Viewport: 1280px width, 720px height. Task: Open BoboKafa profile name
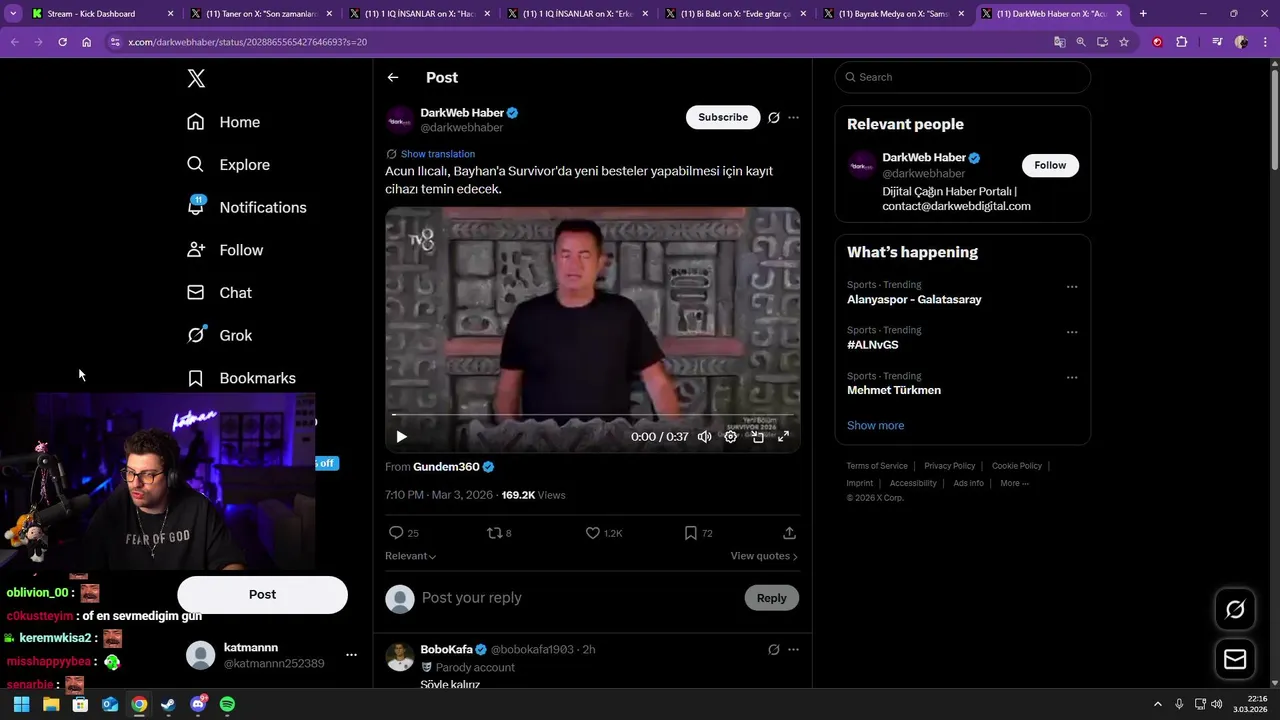[446, 649]
